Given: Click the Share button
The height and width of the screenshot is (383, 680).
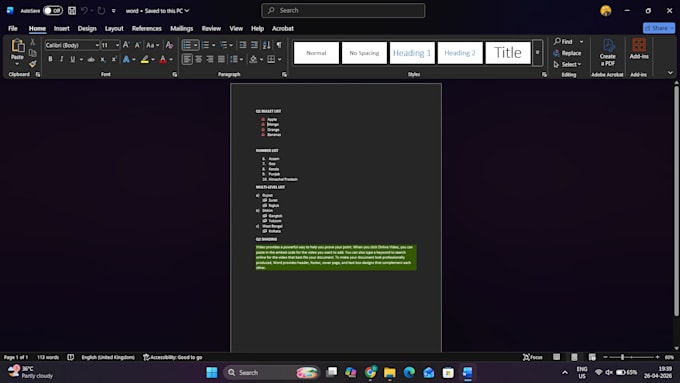Looking at the screenshot, I should 658,28.
